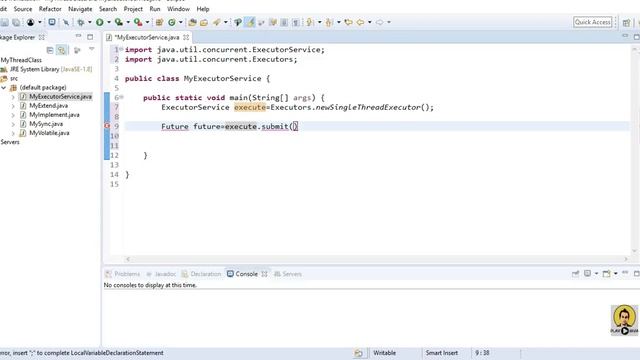Open the Run menu

point(155,9)
